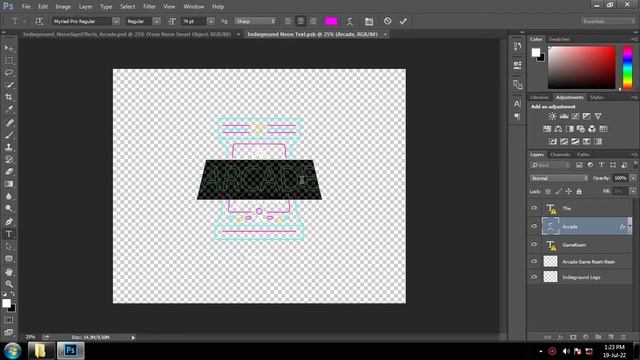
Task: Hide the 'The' text layer
Action: 534,208
